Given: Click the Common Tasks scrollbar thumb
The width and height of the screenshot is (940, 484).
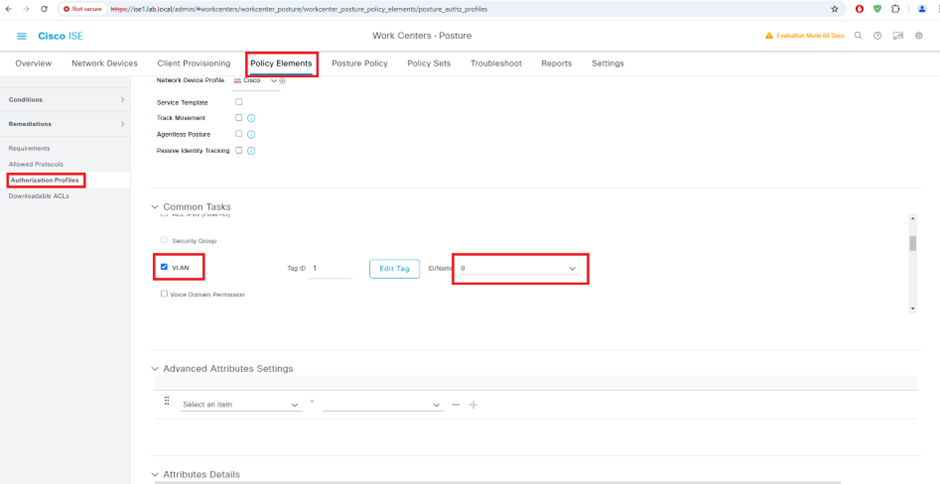Looking at the screenshot, I should (x=913, y=243).
